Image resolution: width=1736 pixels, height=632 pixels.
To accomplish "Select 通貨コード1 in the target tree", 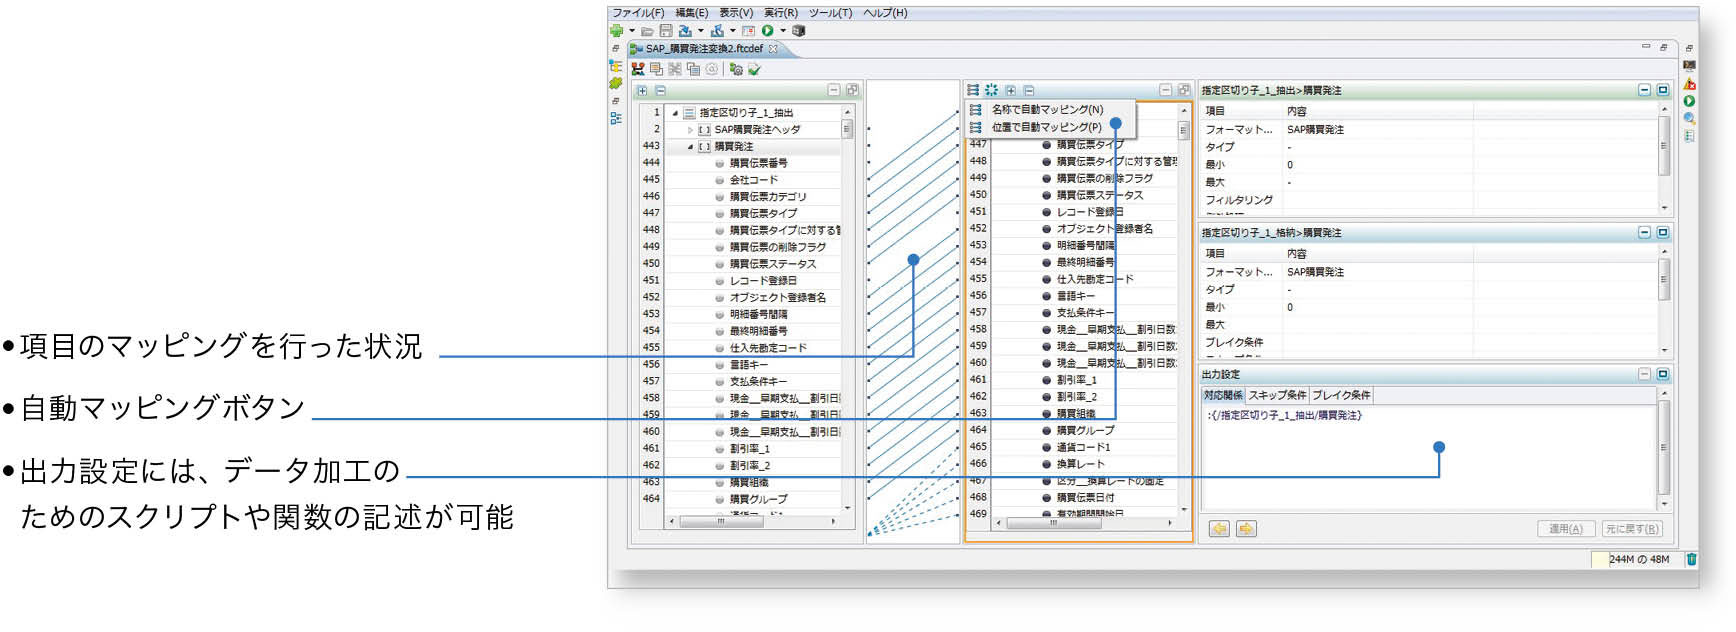I will click(1084, 447).
